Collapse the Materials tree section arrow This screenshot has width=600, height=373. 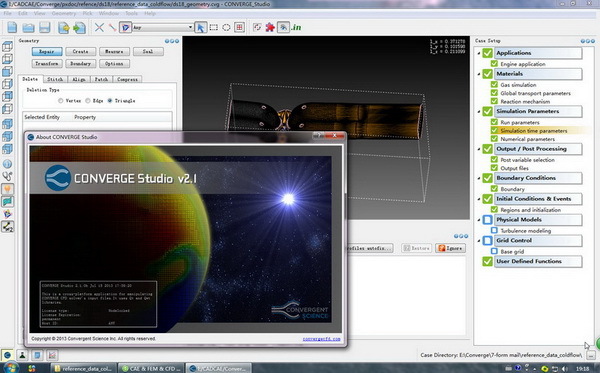[478, 74]
